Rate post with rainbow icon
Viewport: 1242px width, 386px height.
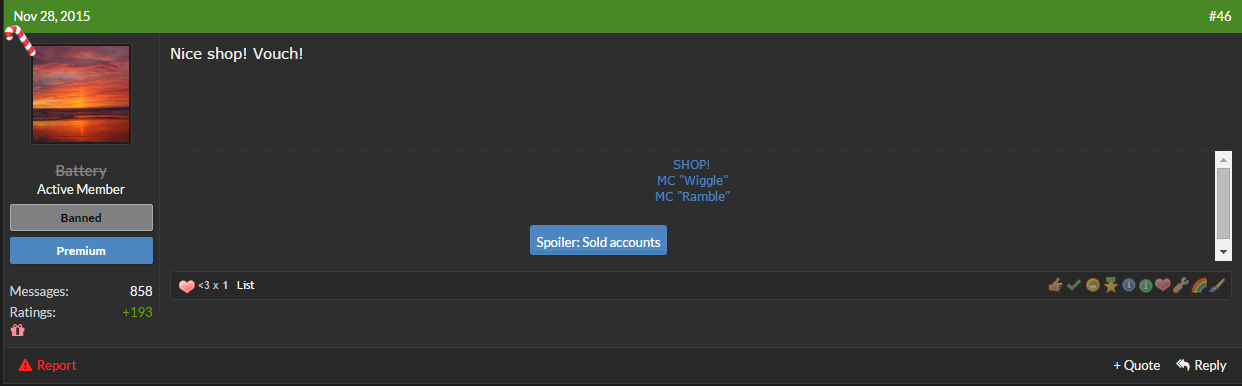click(x=1199, y=285)
